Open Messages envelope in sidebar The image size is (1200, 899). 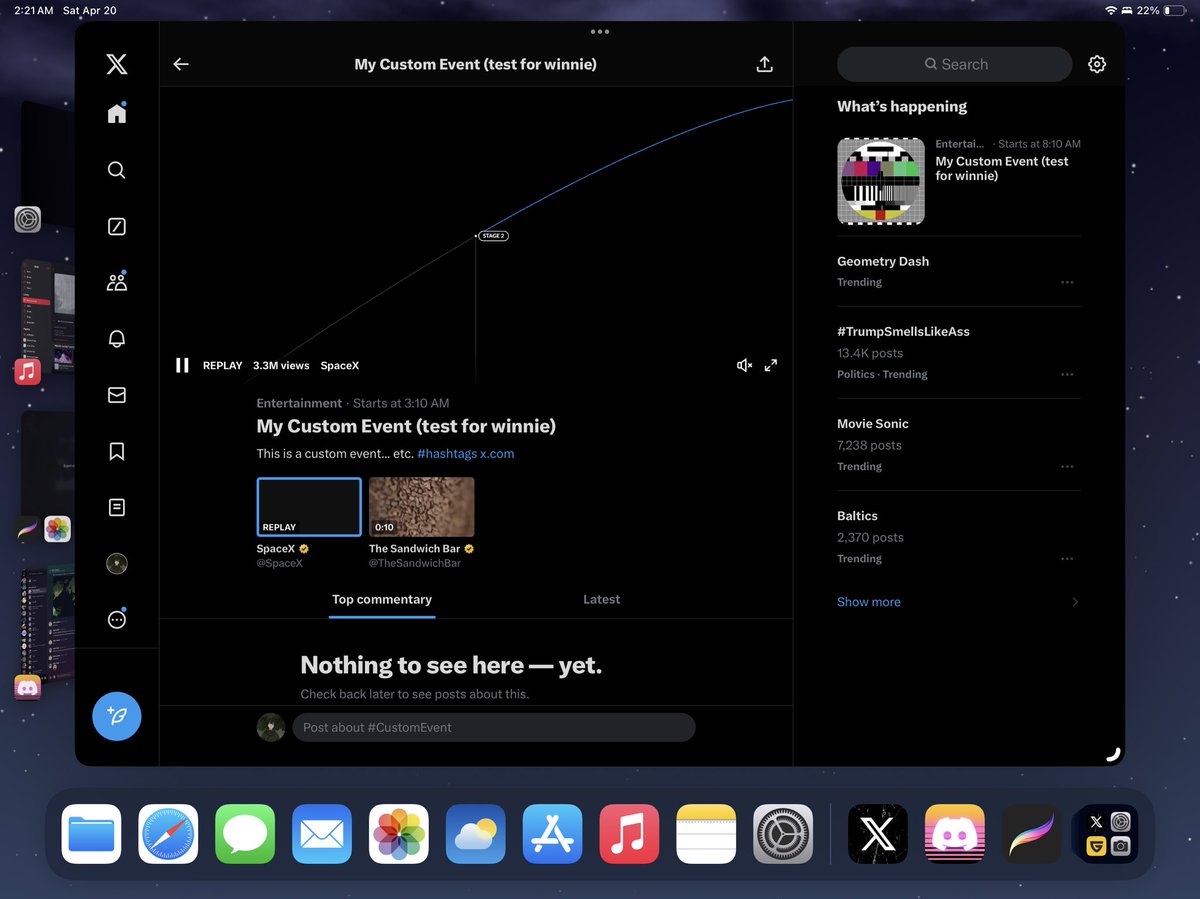point(117,395)
